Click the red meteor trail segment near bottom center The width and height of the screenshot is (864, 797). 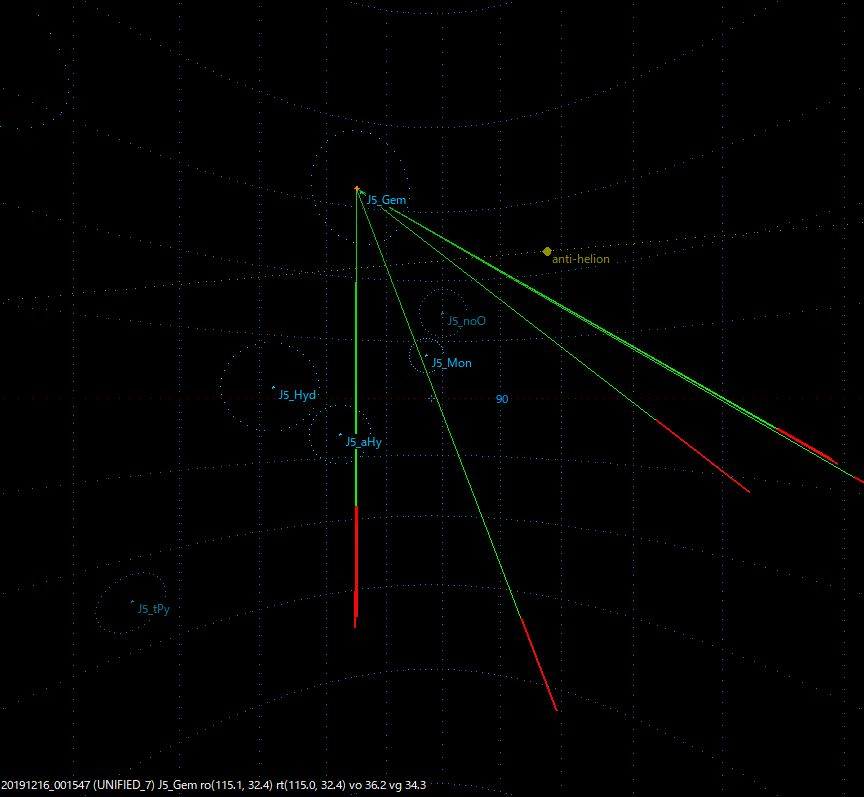[x=355, y=570]
